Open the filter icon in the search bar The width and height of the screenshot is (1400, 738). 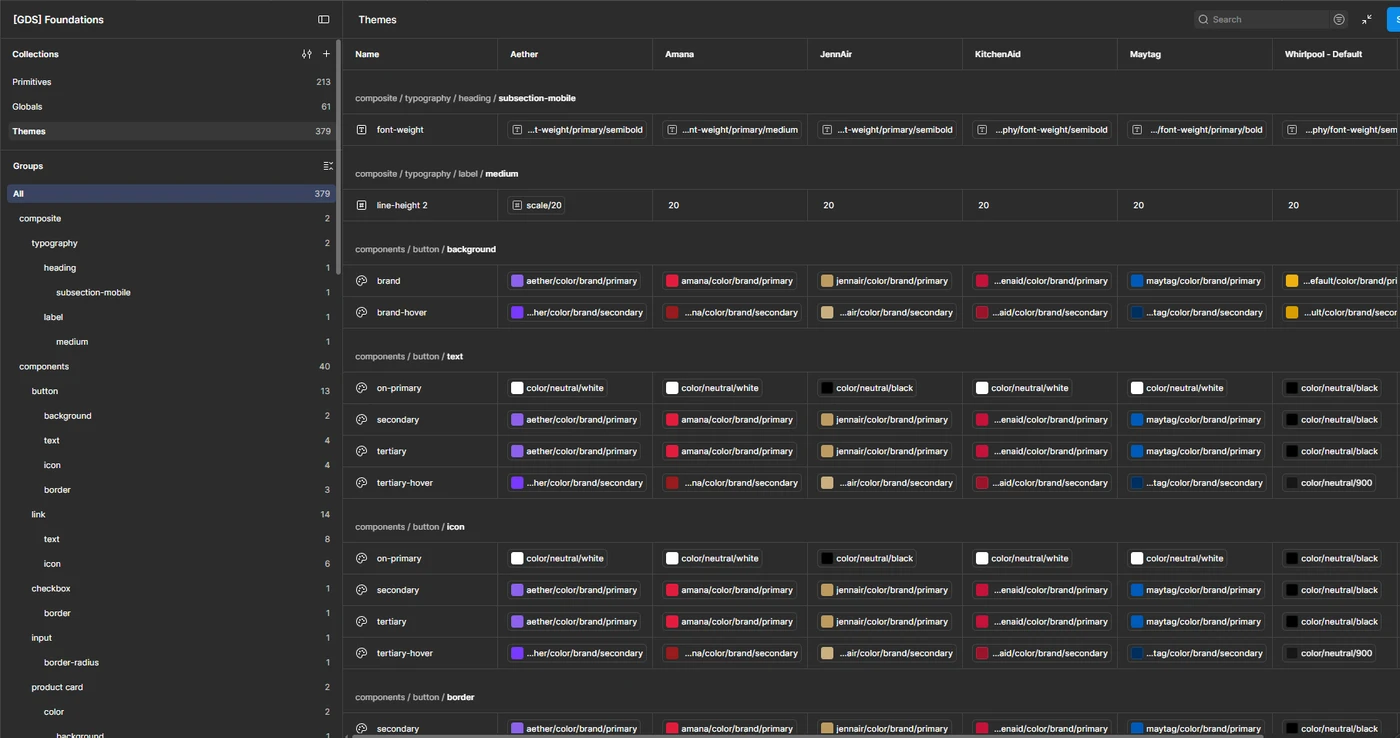click(1339, 19)
